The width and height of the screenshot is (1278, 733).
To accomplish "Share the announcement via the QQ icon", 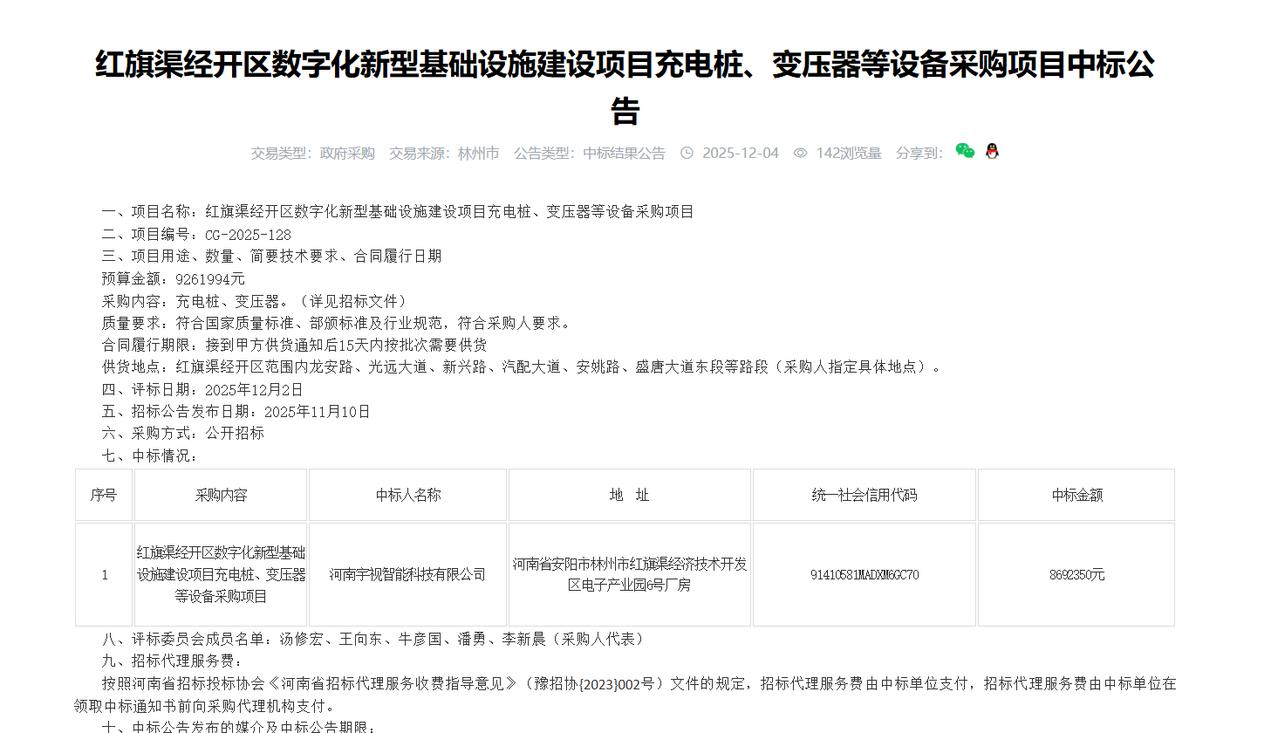I will (x=989, y=152).
